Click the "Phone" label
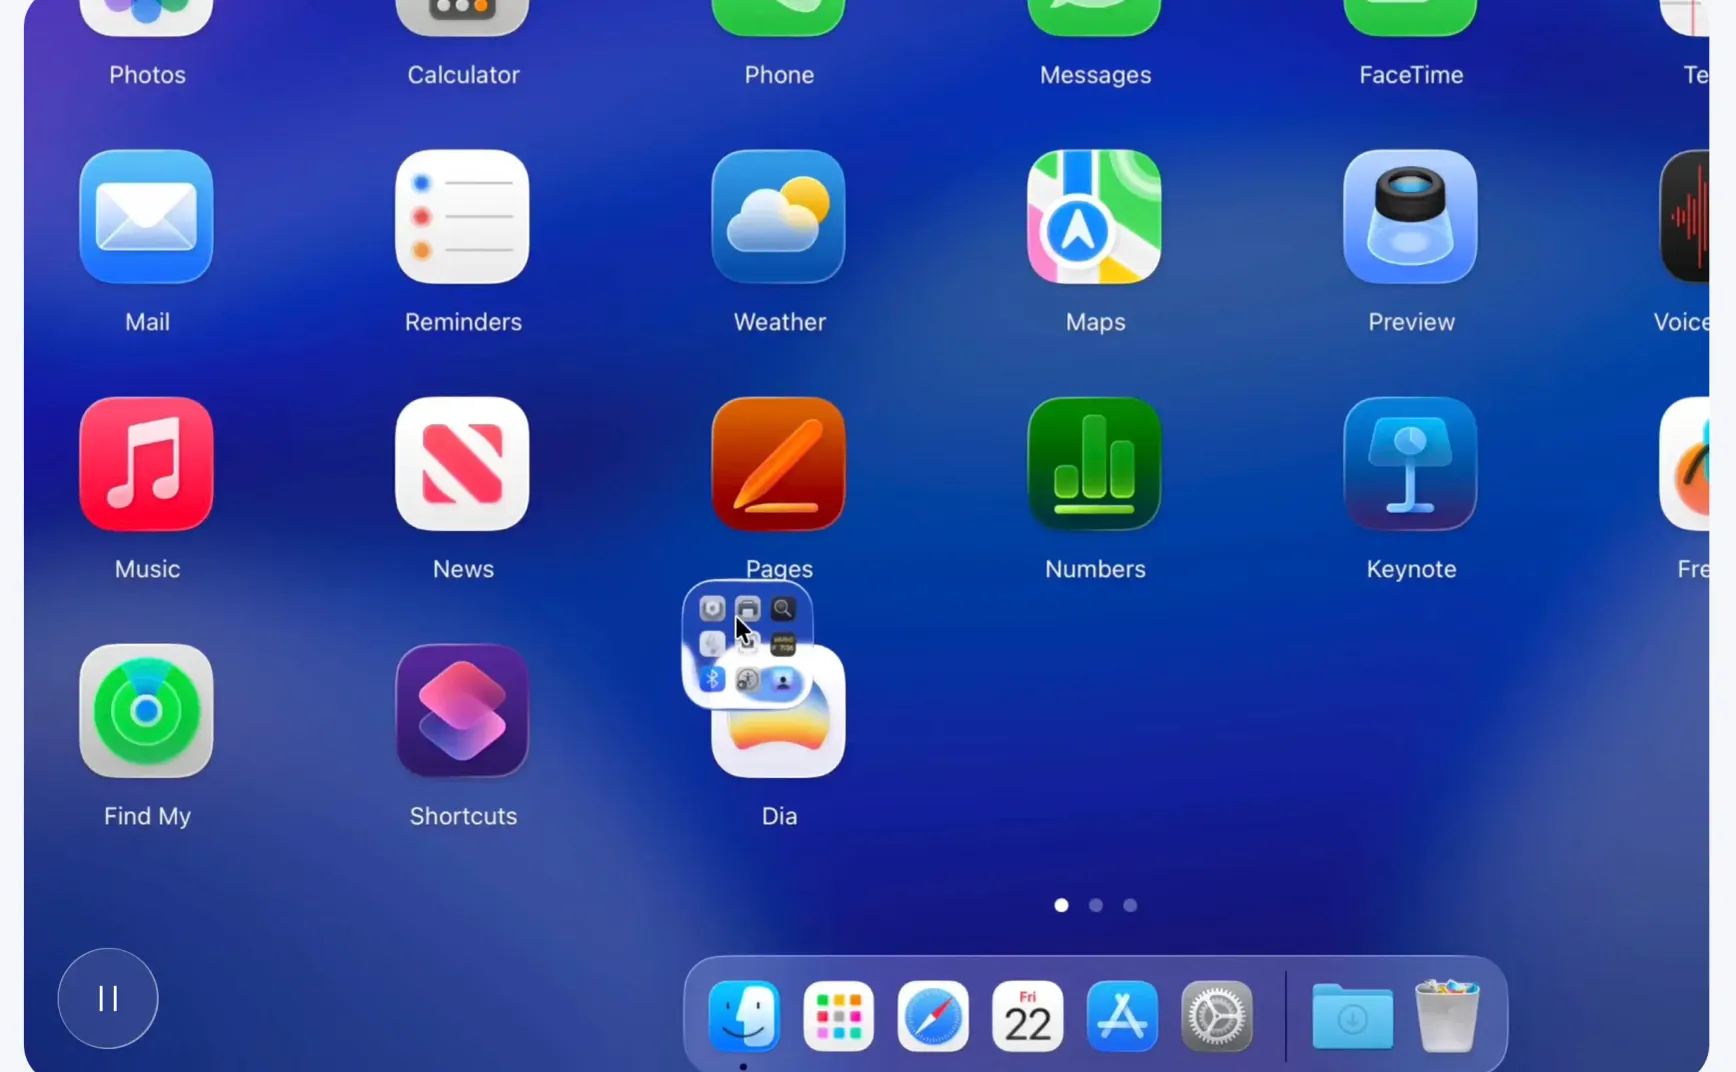Screen dimensions: 1736x1072 779,75
